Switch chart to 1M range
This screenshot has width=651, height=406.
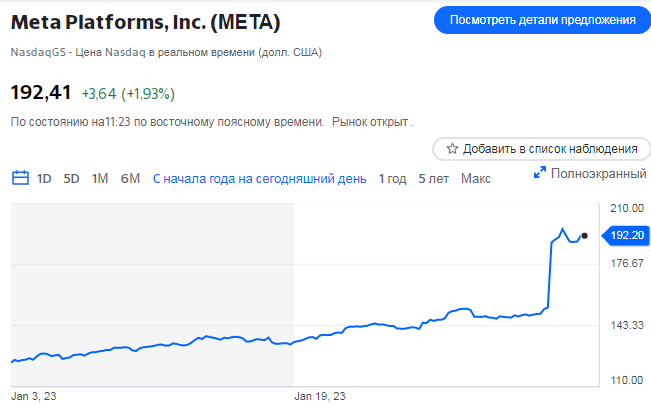(100, 179)
